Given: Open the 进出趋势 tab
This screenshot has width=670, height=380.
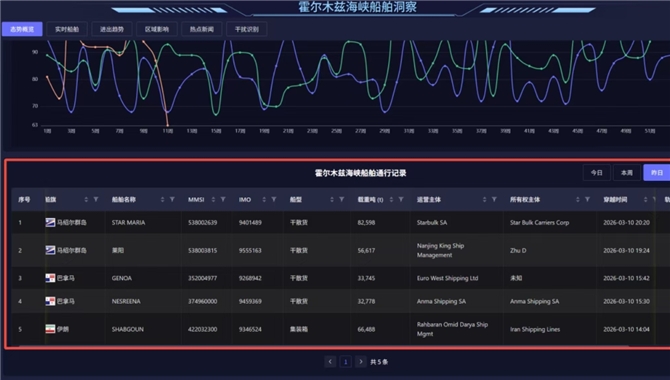Looking at the screenshot, I should click(112, 29).
